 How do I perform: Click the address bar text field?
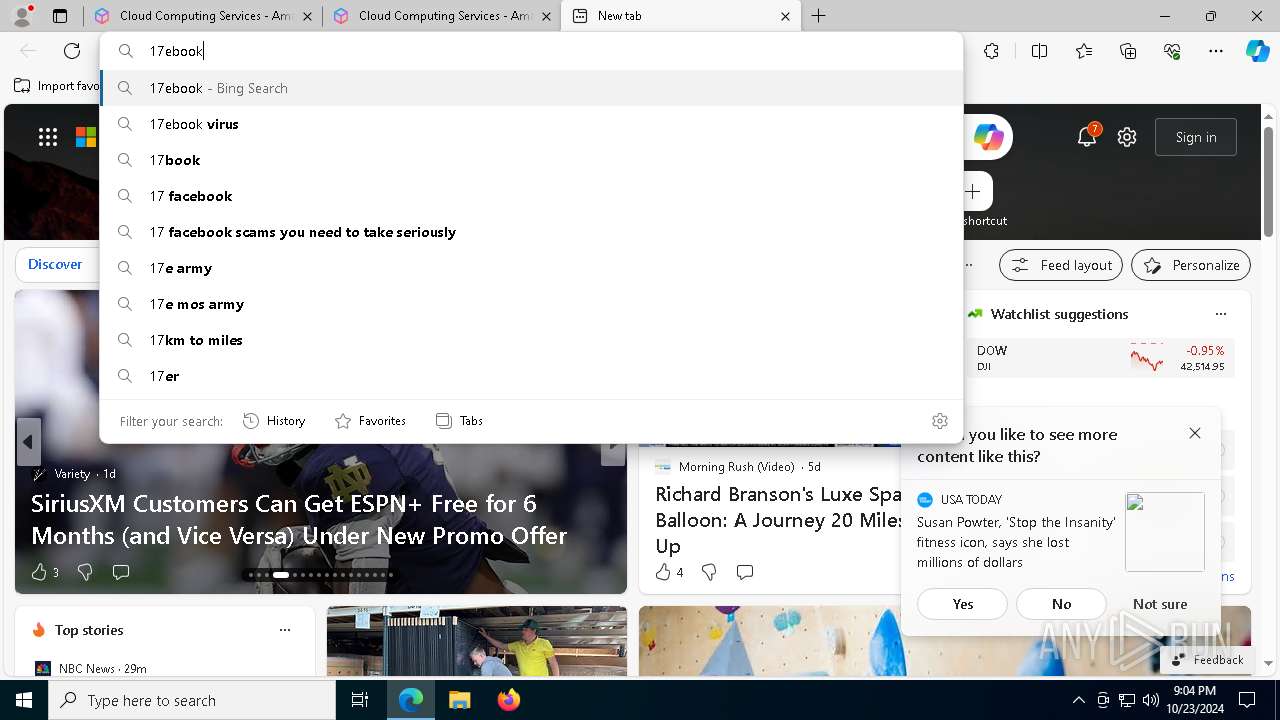(x=530, y=51)
